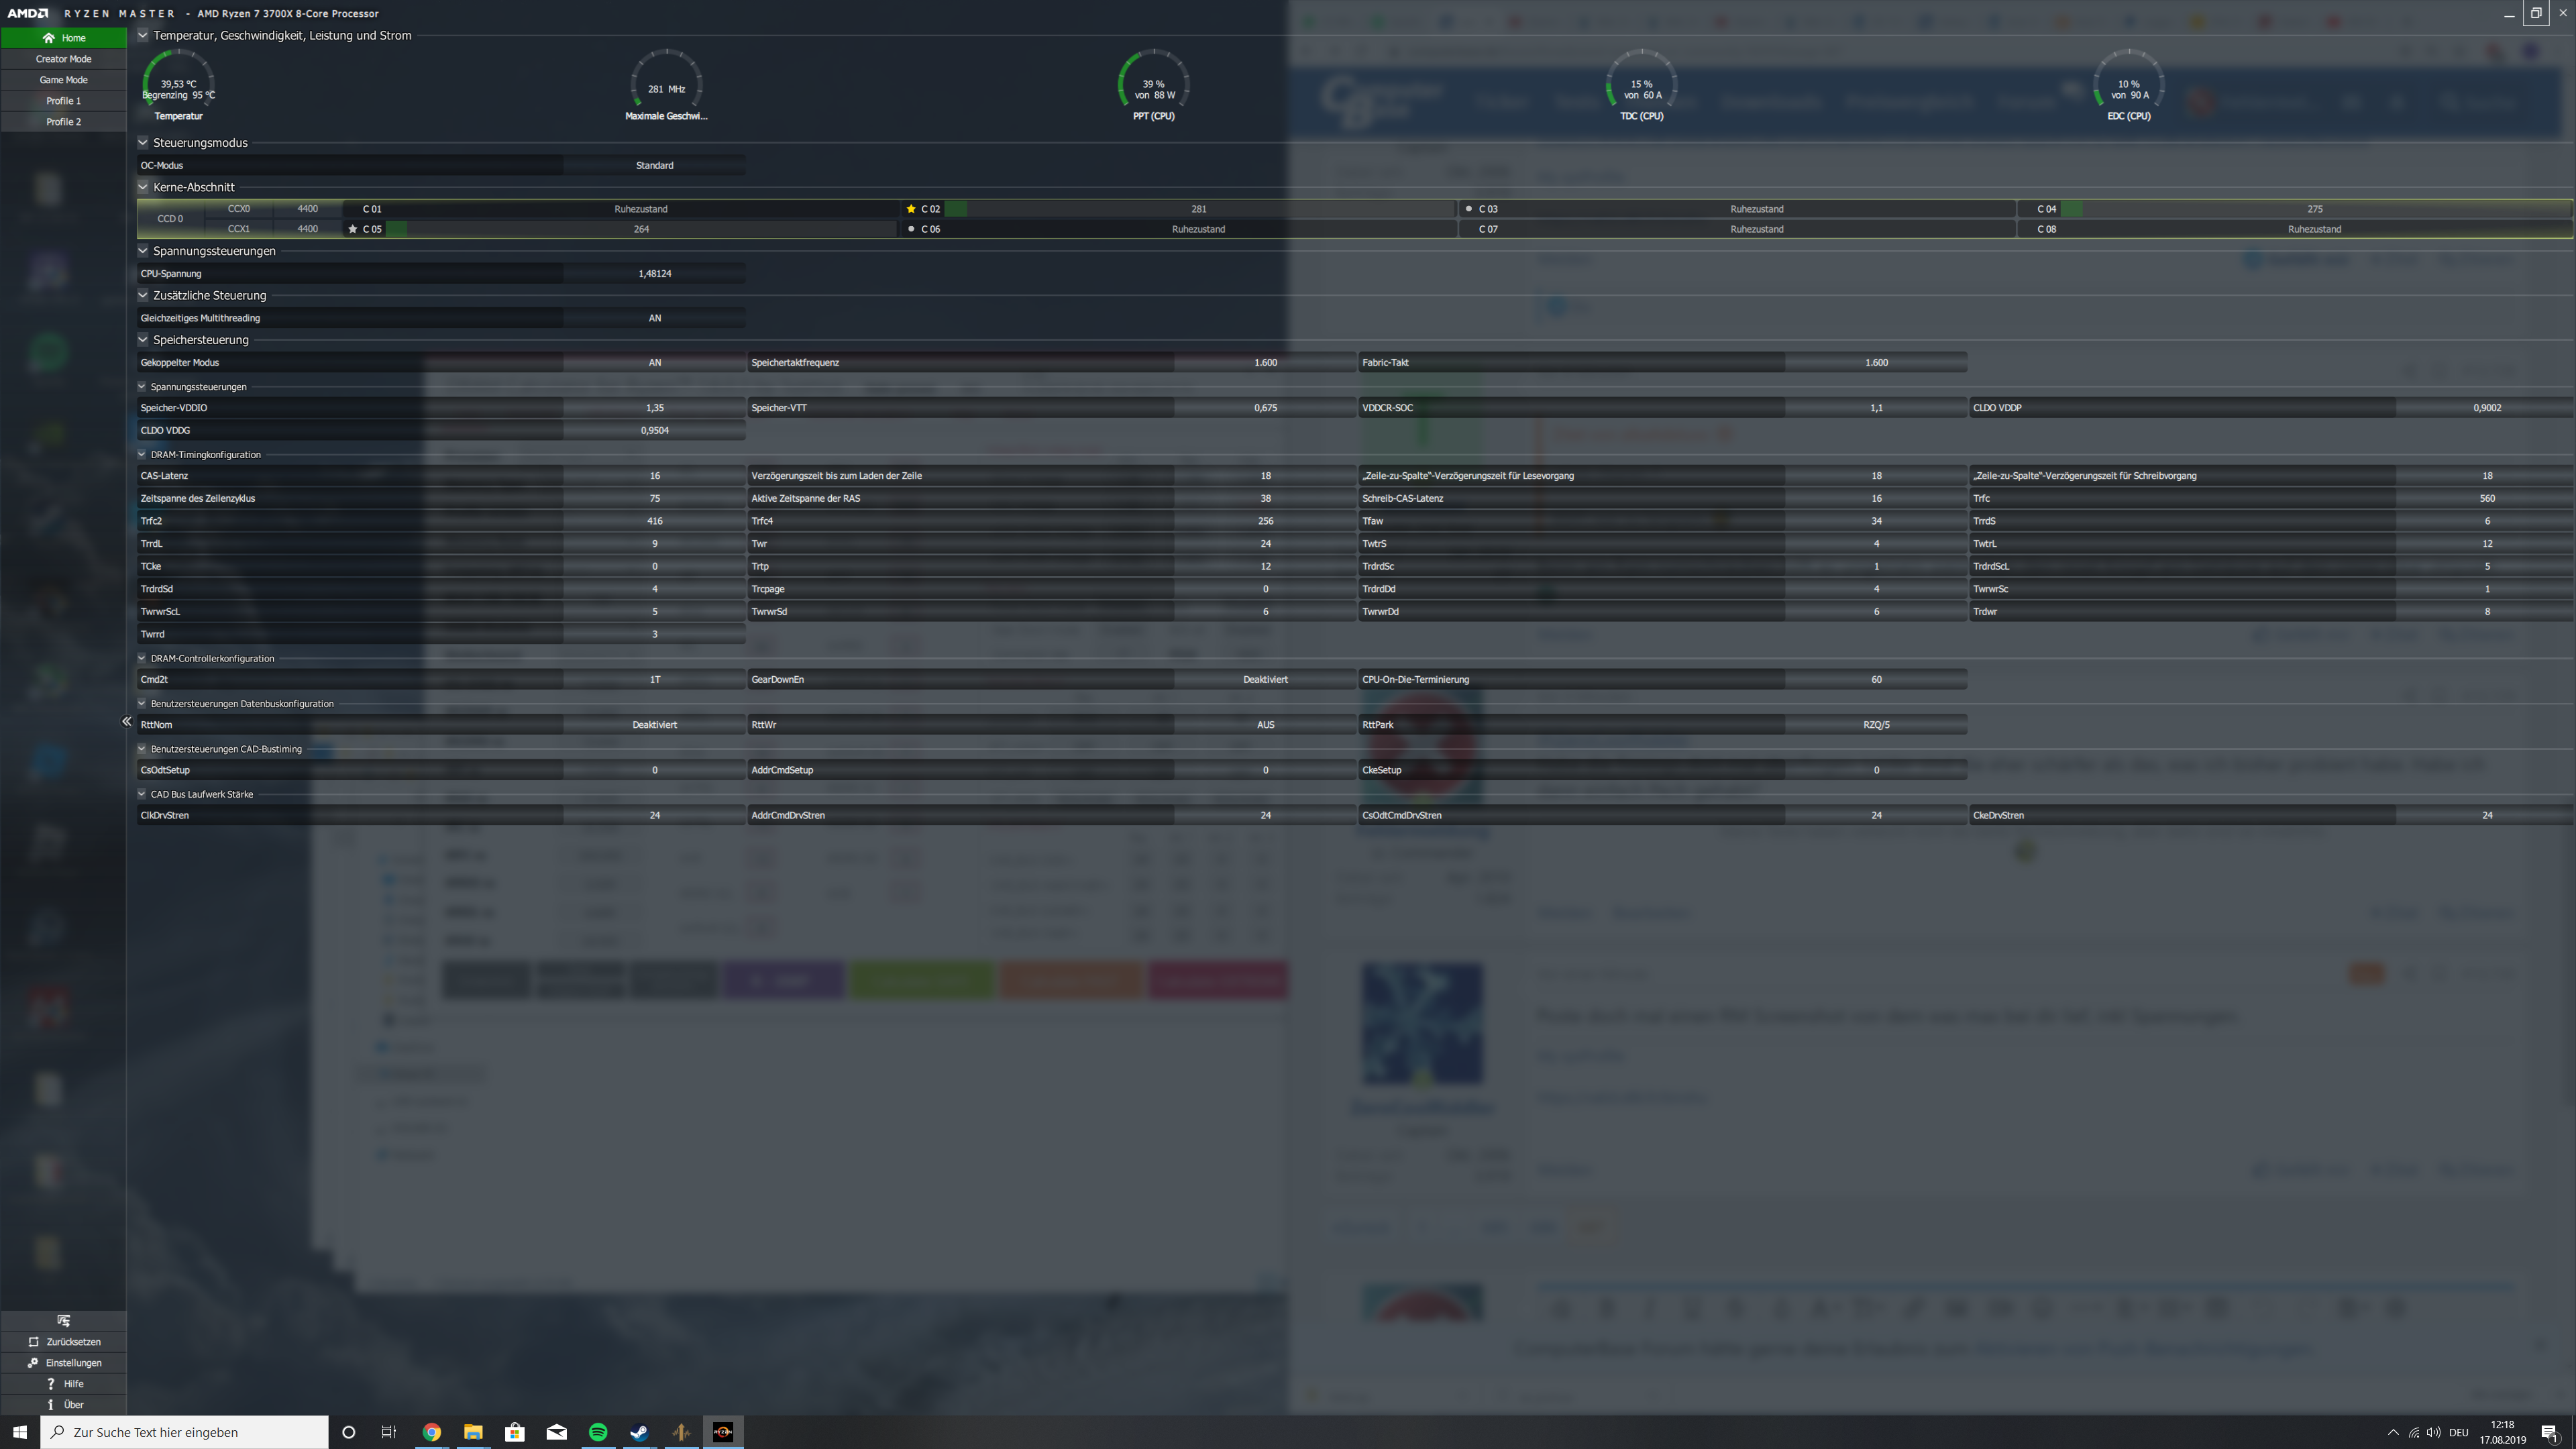
Task: Toggle Gekoppelter Modus AN value
Action: 654,363
